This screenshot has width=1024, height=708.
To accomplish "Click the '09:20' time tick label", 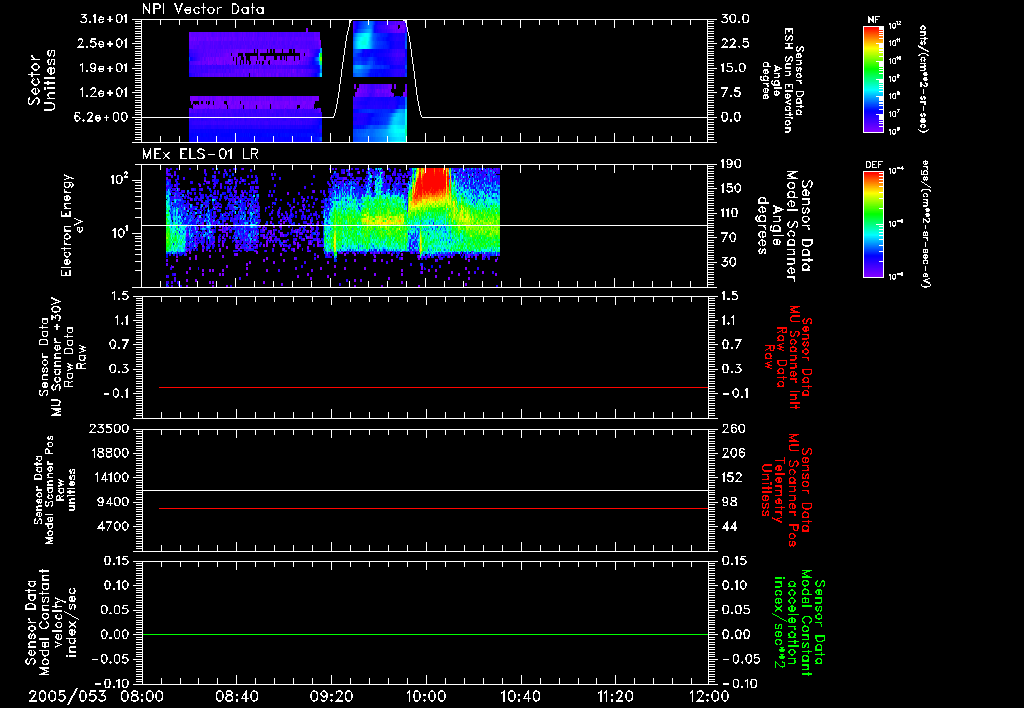I will click(x=331, y=696).
